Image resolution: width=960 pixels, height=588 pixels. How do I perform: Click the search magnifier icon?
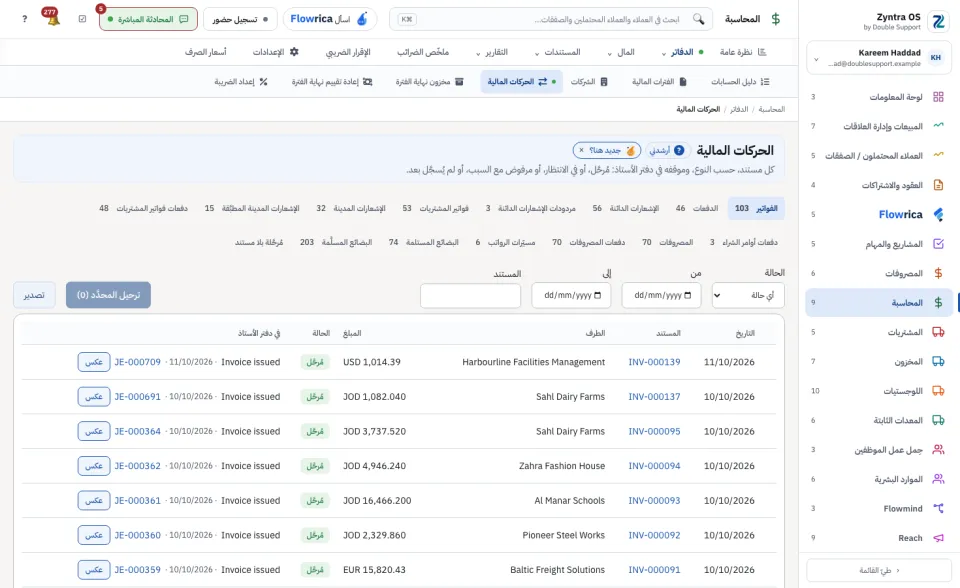(x=699, y=19)
